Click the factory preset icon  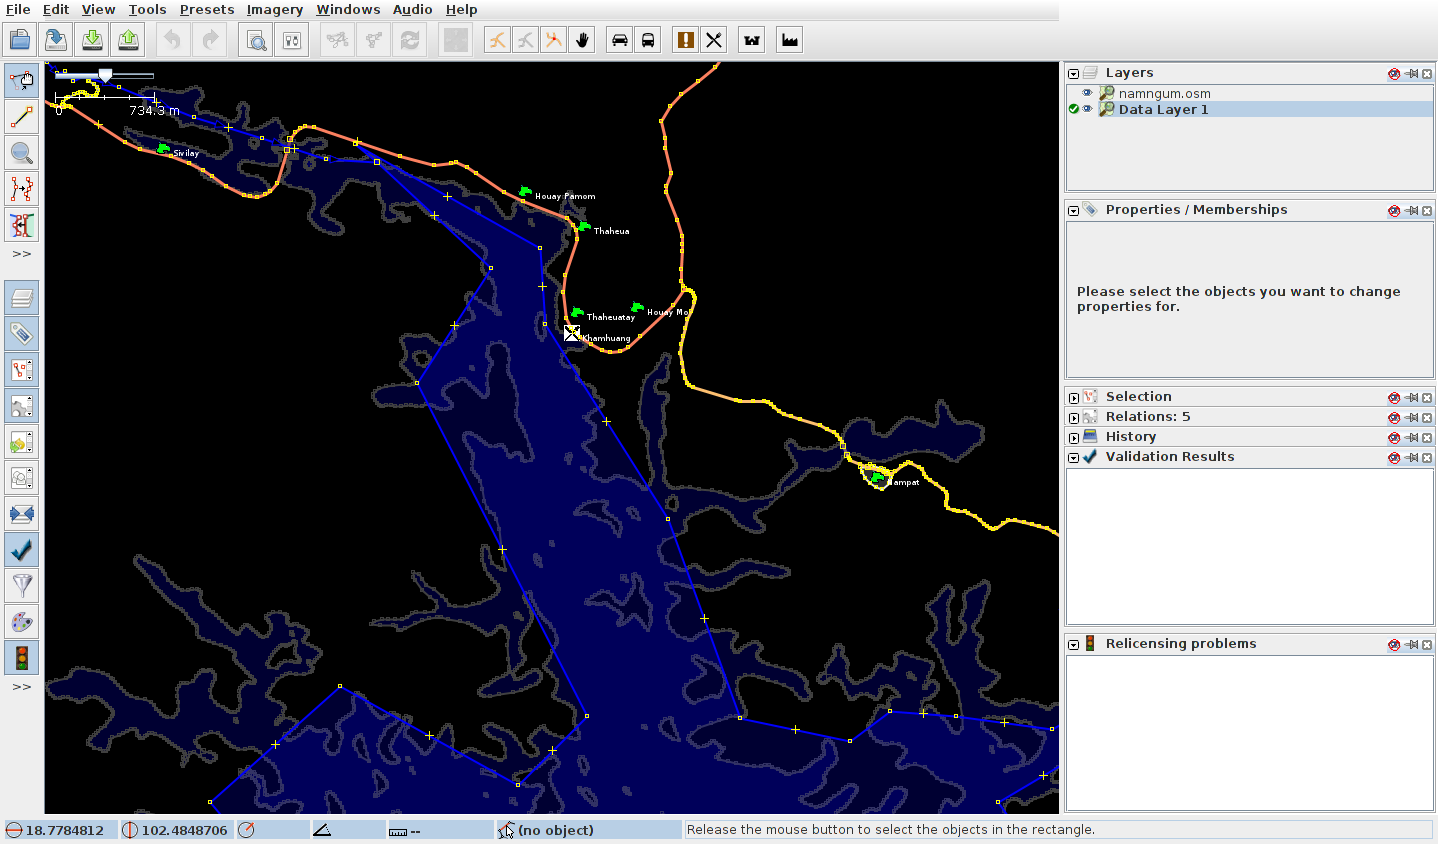pos(789,40)
